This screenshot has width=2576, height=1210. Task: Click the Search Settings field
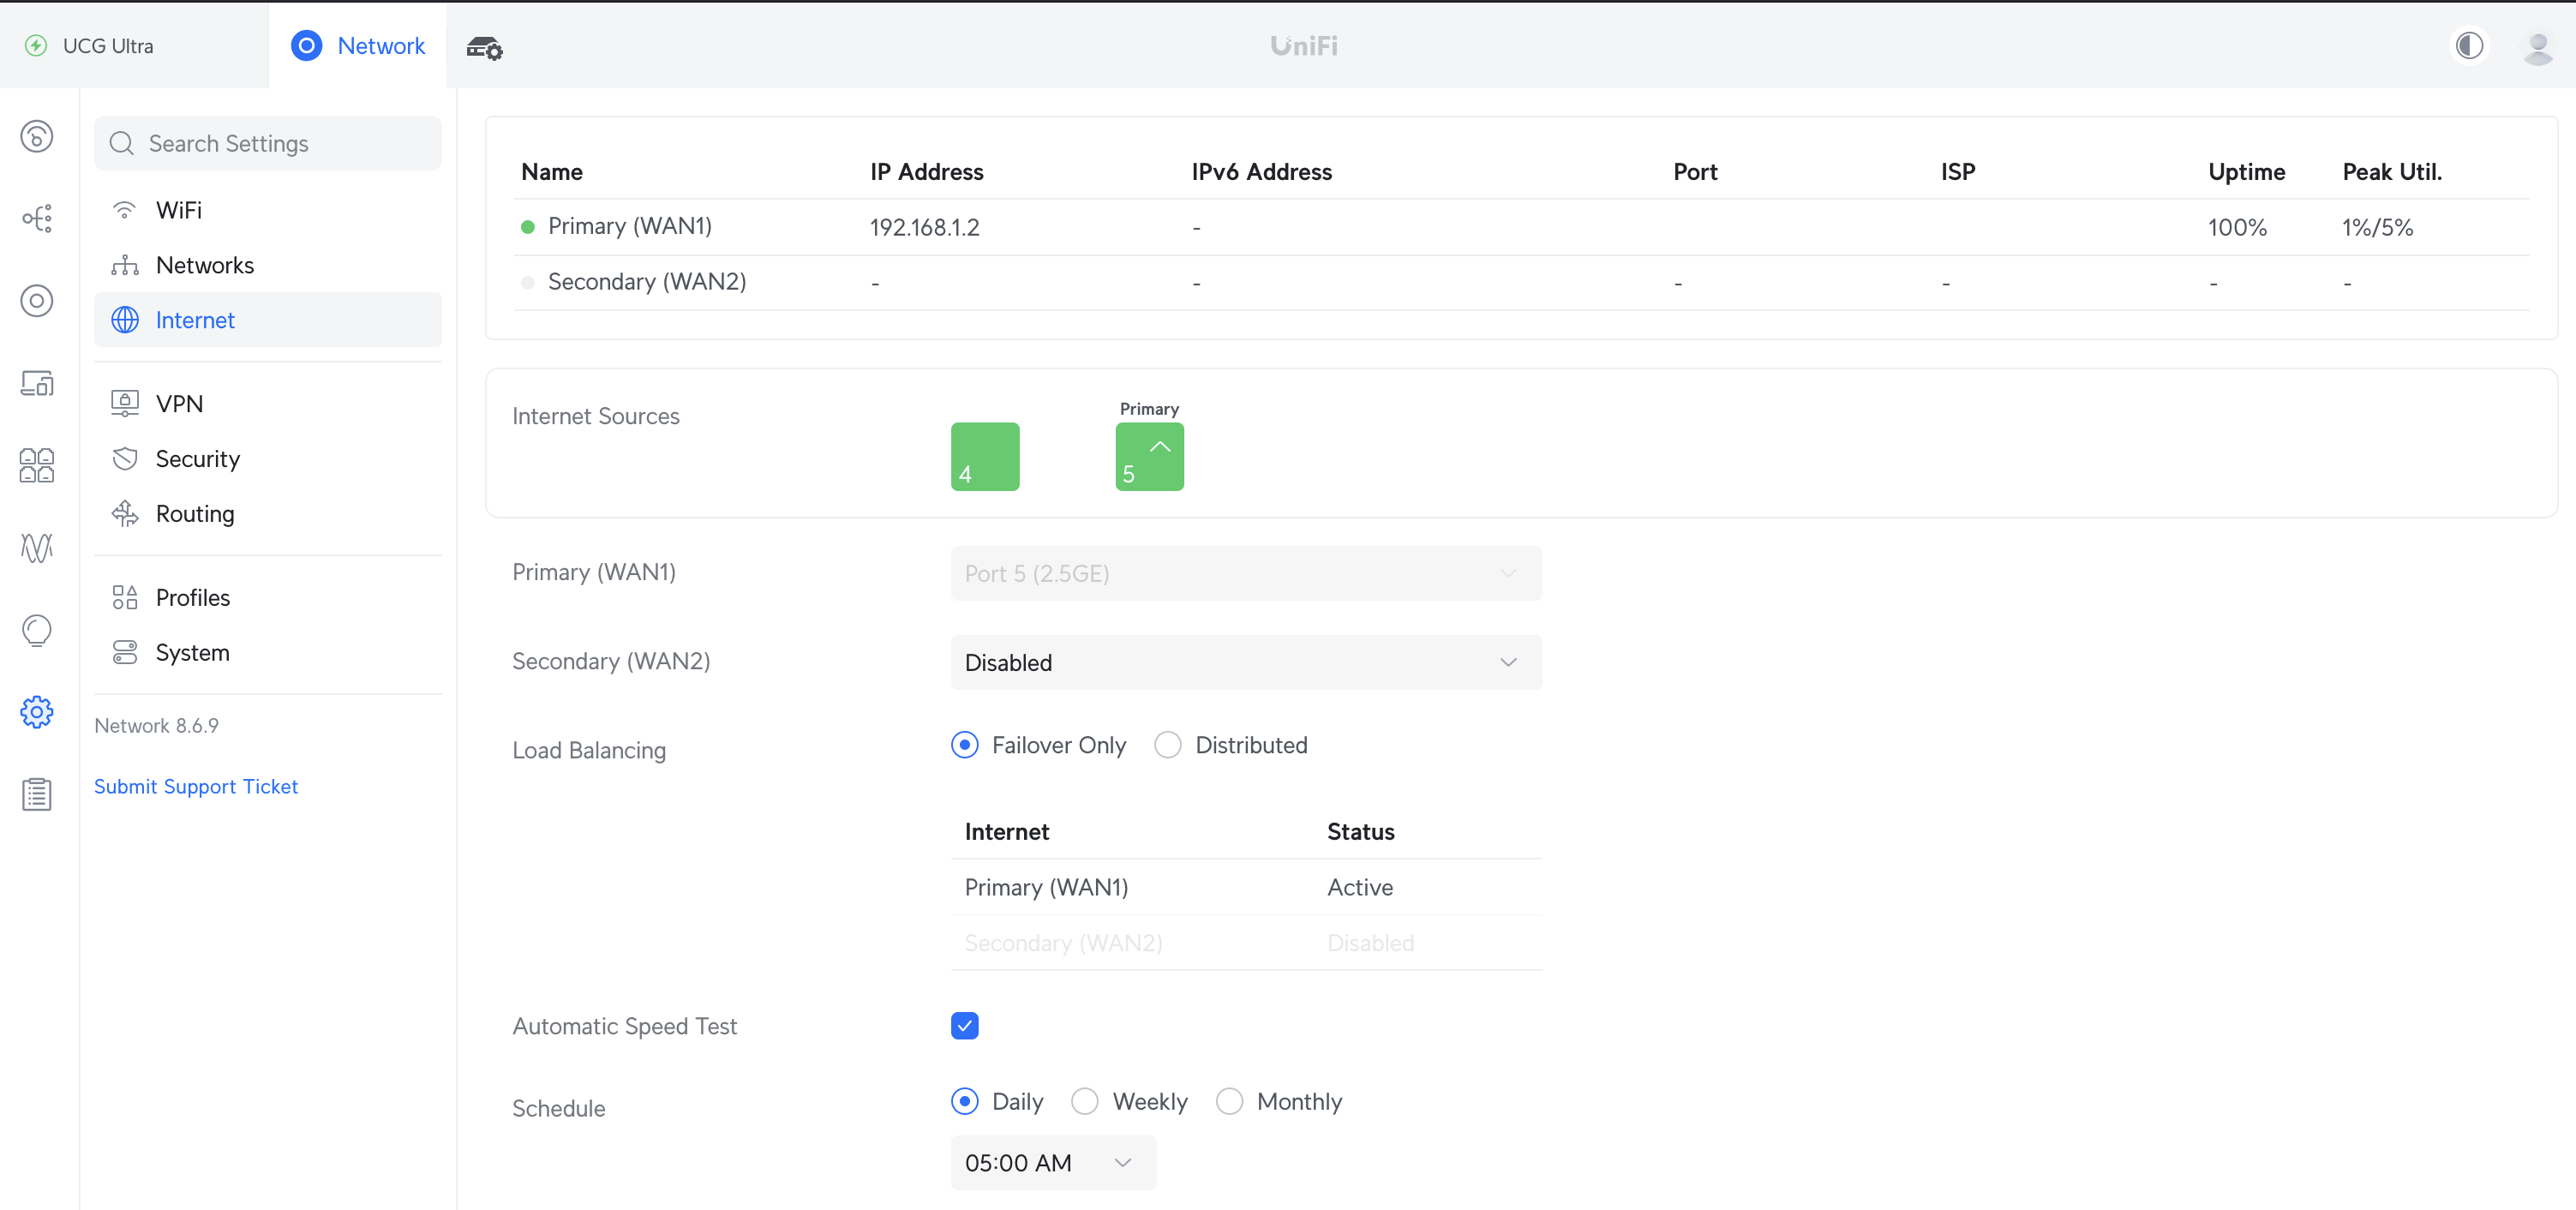tap(268, 143)
